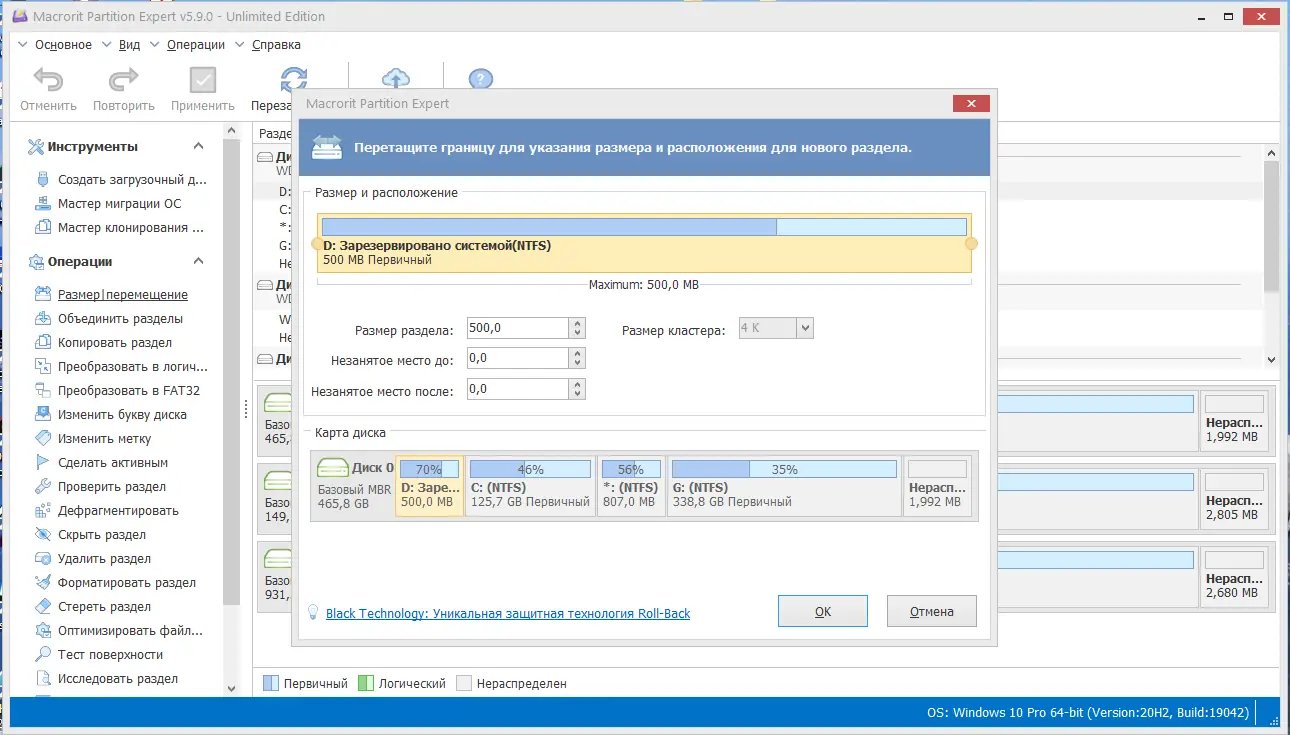Choose Тест поверхности operation
This screenshot has width=1290, height=735.
(98, 655)
